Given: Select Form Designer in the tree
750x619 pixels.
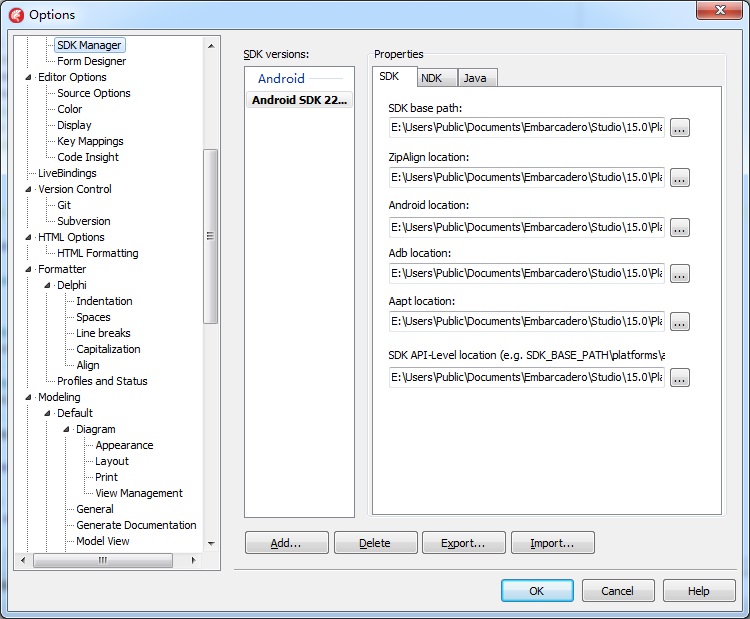Looking at the screenshot, I should point(91,61).
